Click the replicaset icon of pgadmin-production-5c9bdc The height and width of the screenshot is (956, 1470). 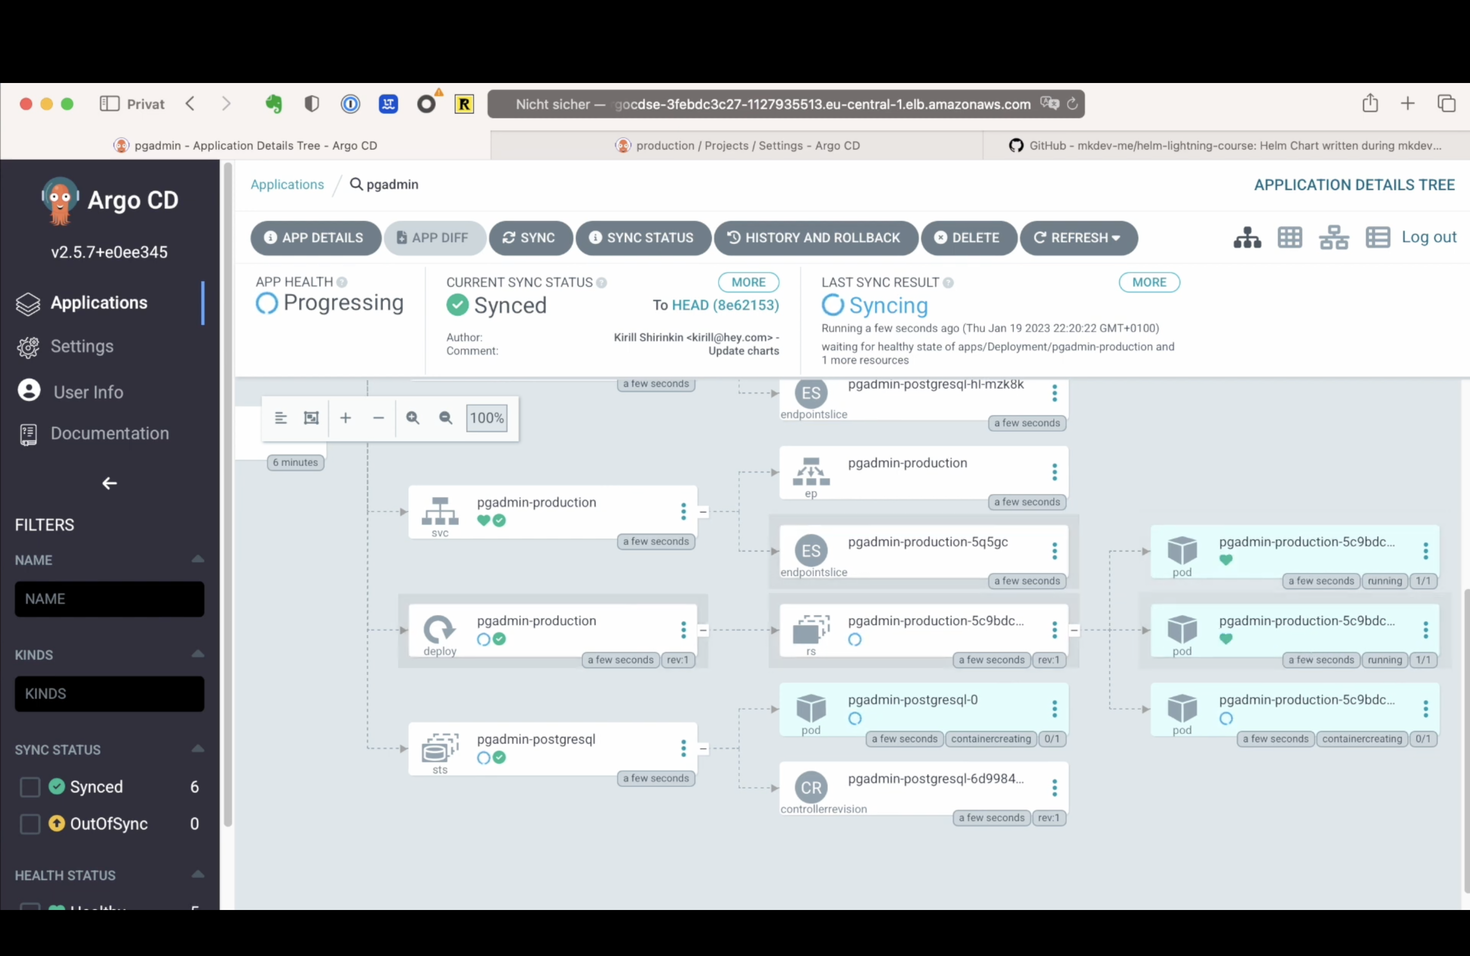[810, 629]
